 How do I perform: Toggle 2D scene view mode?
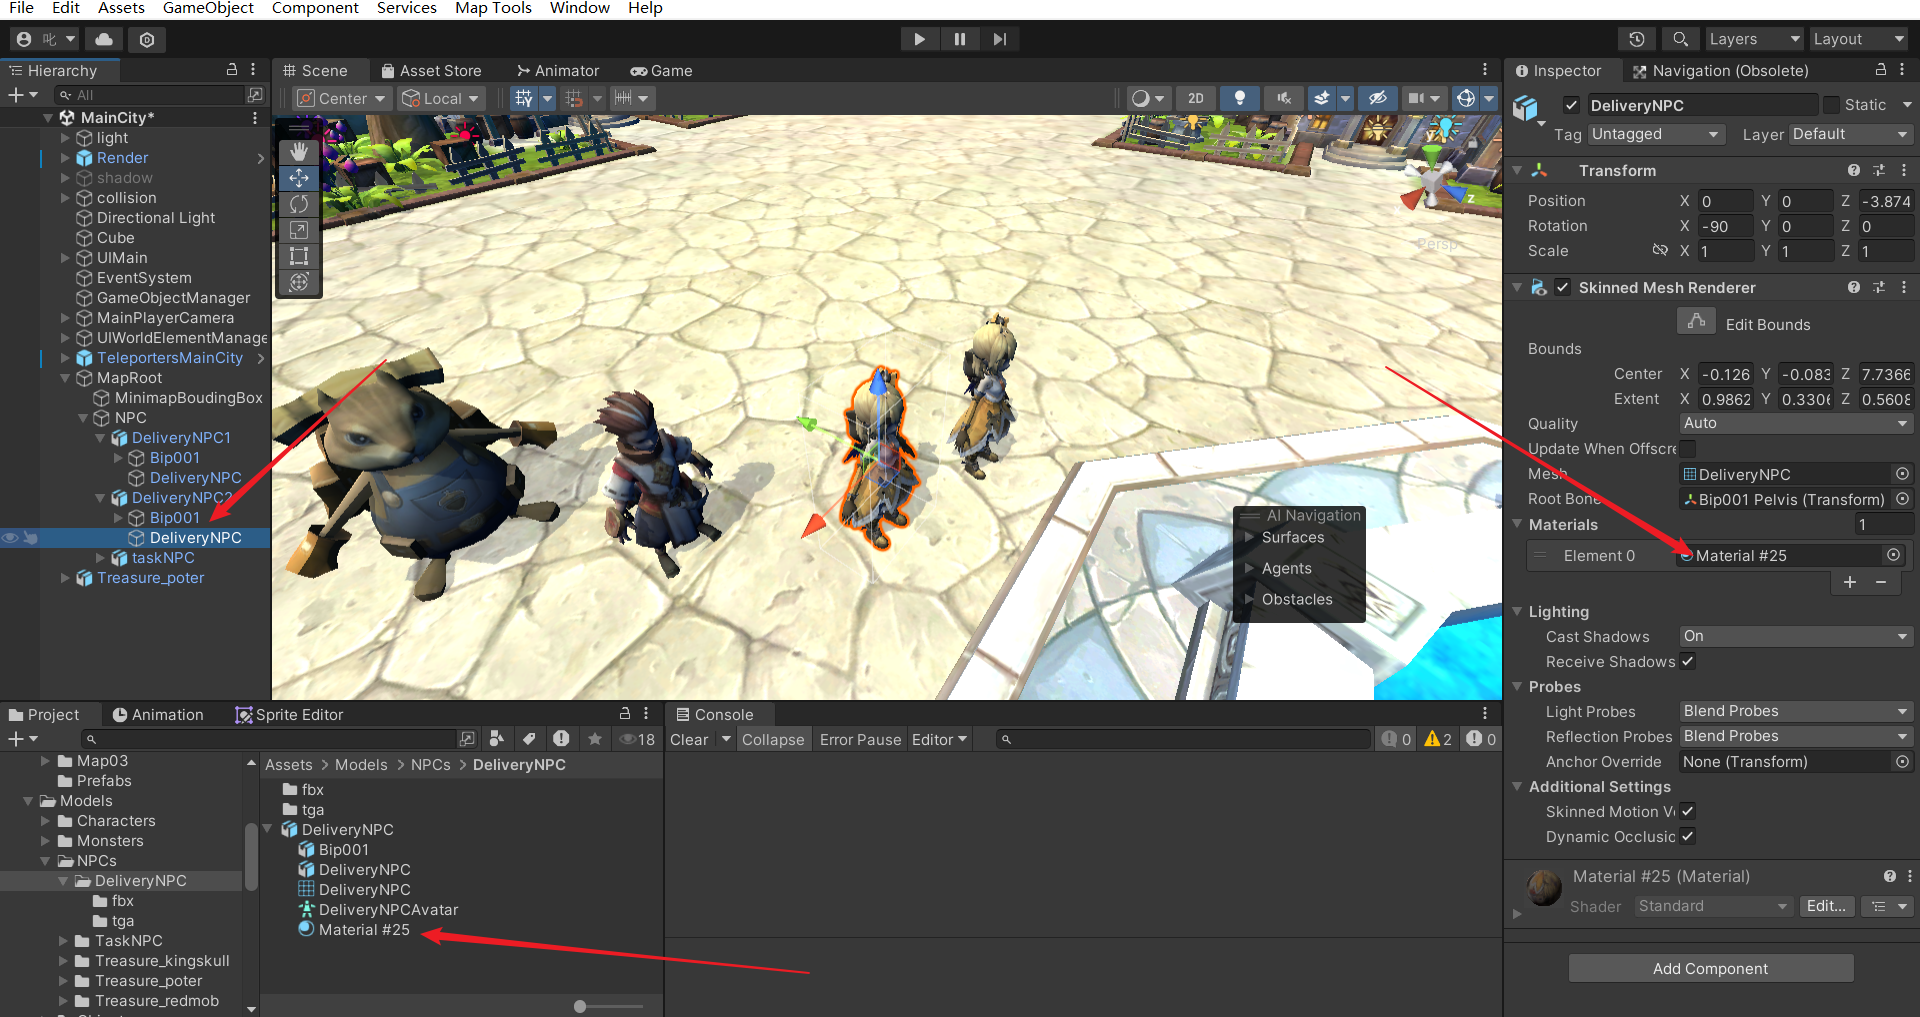tap(1195, 98)
